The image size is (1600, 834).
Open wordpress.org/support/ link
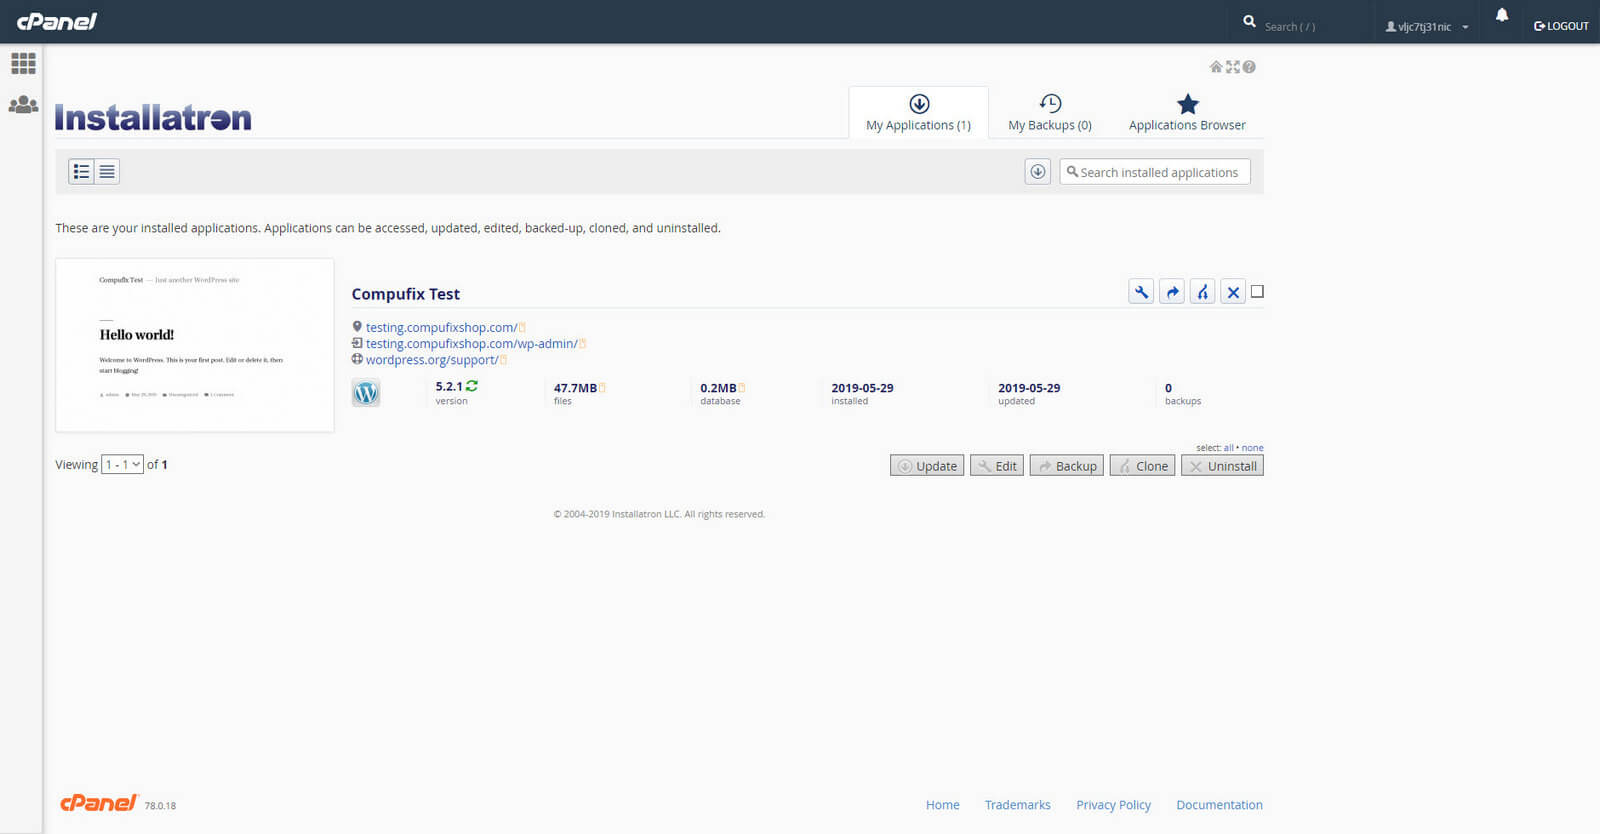[x=432, y=360]
